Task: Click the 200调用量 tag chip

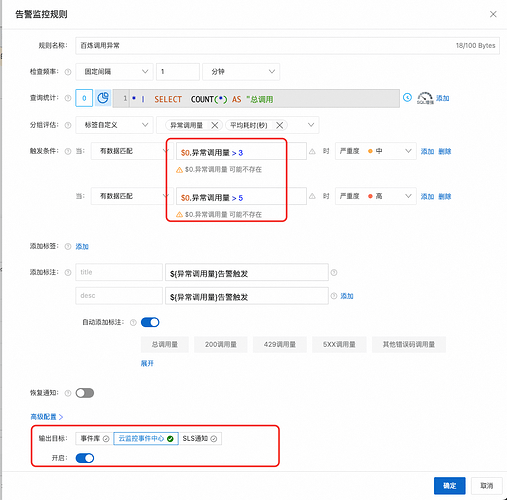Action: click(221, 344)
